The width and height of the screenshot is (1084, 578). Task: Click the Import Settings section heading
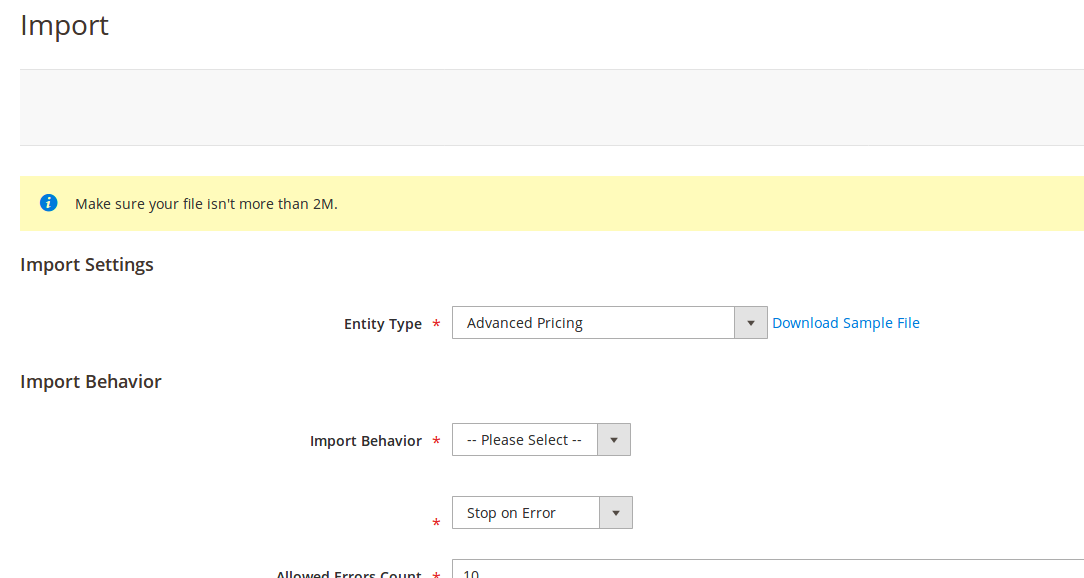[87, 265]
